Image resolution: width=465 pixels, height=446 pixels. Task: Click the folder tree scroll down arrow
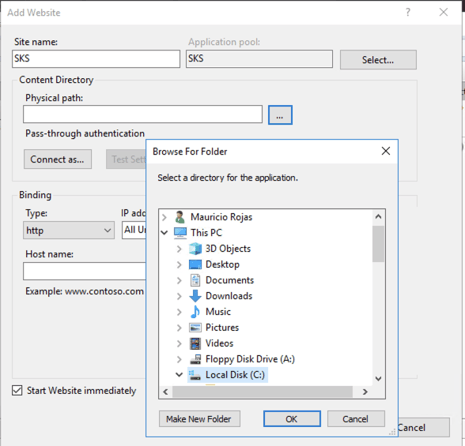coord(378,379)
